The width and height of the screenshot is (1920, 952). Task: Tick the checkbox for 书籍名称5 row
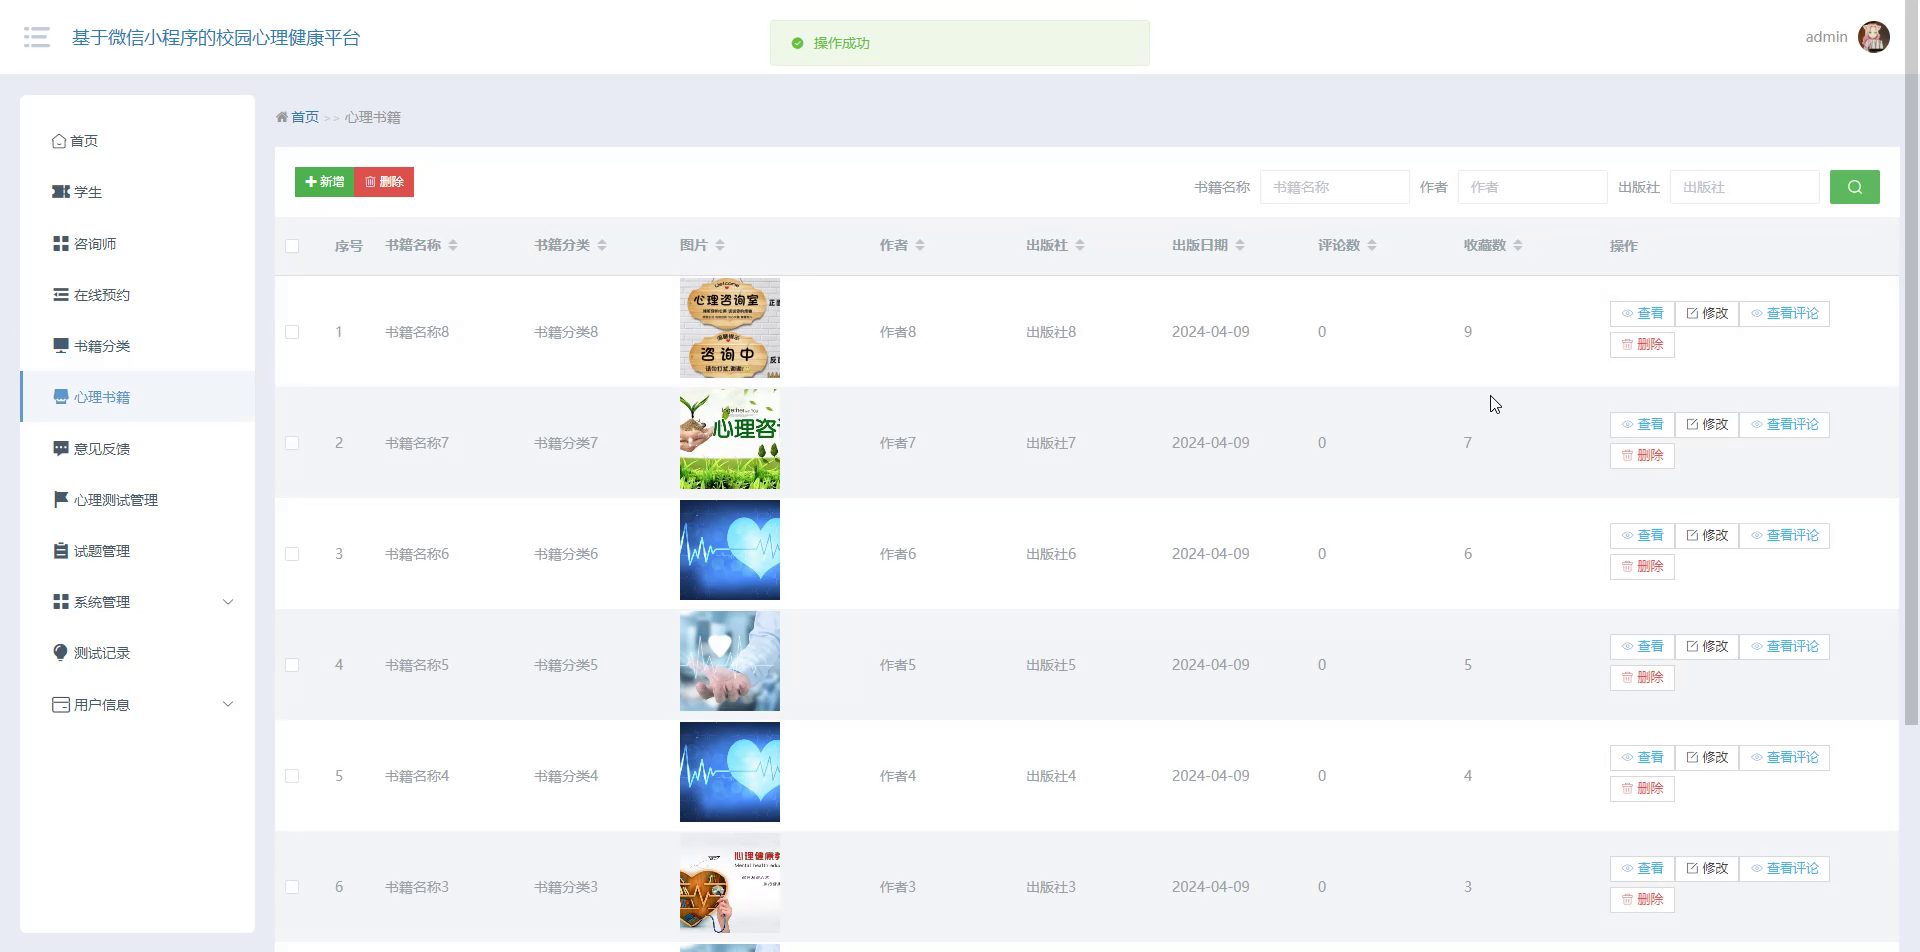(x=292, y=665)
